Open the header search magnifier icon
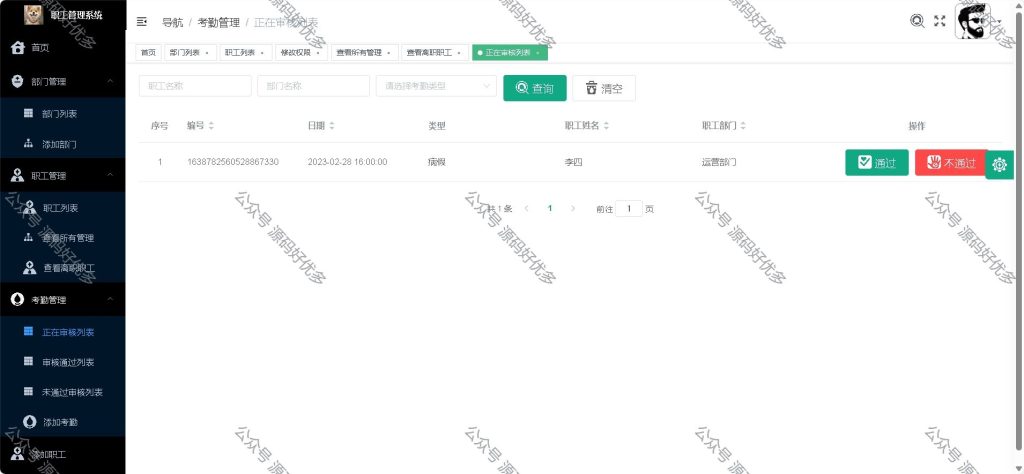The height and width of the screenshot is (474, 1024). pyautogui.click(x=917, y=21)
